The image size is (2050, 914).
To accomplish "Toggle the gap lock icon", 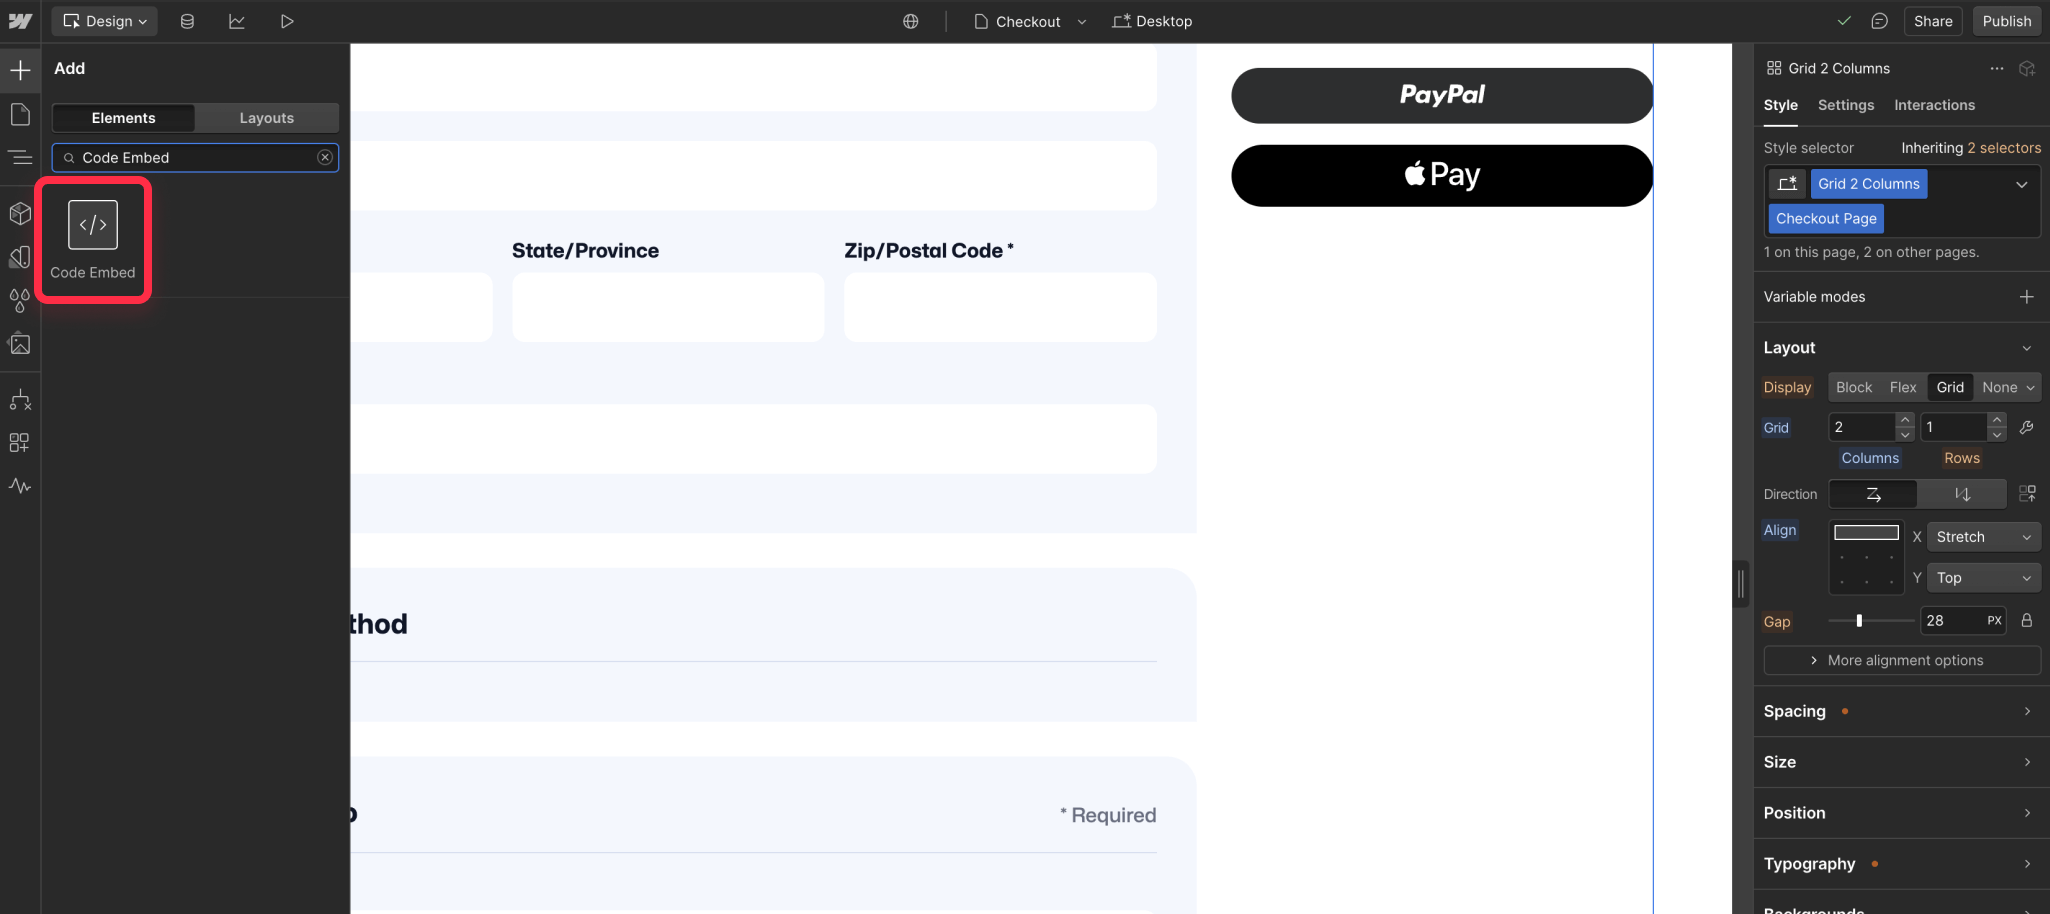I will [2027, 620].
